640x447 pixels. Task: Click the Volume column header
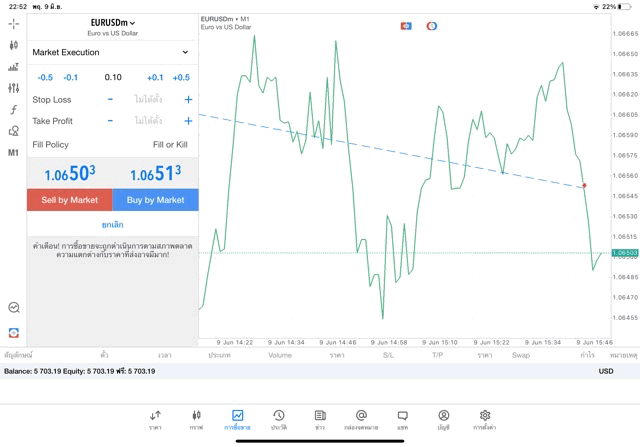[x=280, y=355]
